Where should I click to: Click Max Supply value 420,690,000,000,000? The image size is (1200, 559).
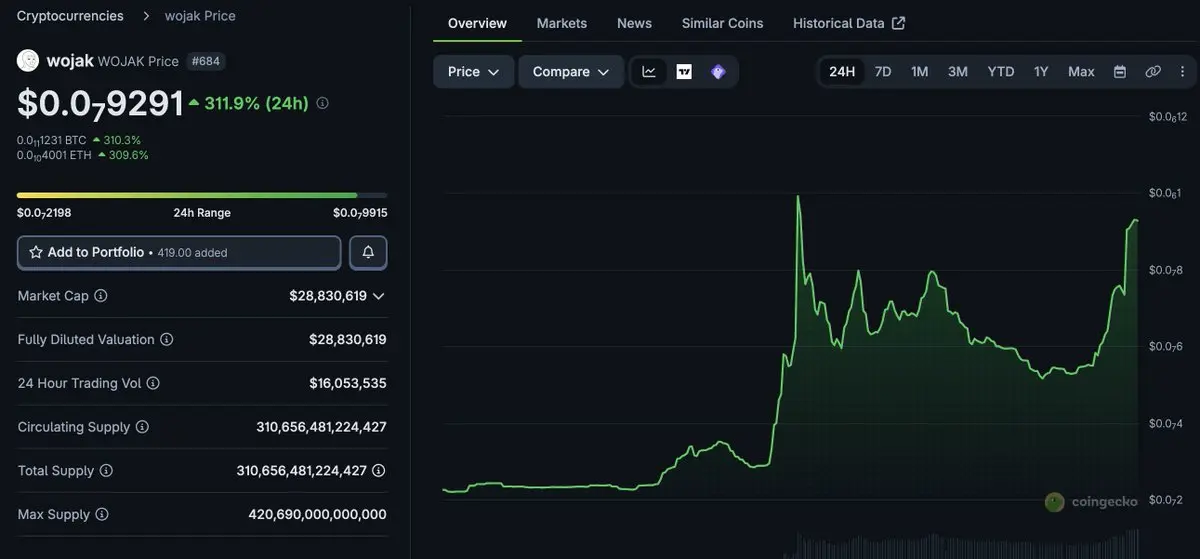pos(317,515)
